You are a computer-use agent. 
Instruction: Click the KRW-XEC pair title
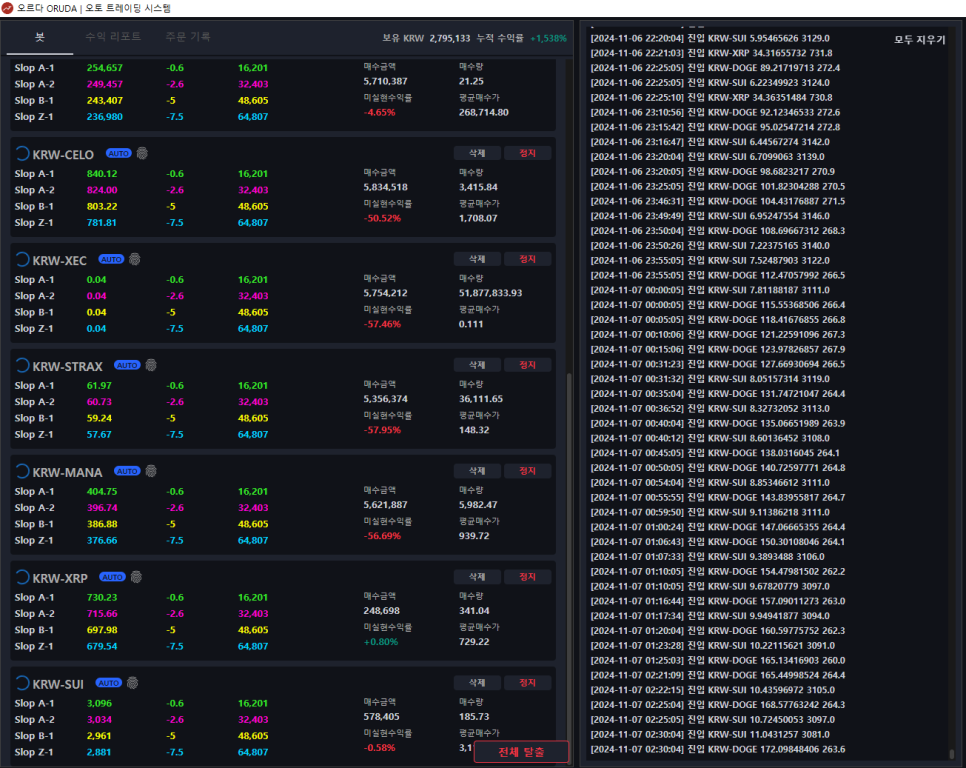pyautogui.click(x=59, y=261)
